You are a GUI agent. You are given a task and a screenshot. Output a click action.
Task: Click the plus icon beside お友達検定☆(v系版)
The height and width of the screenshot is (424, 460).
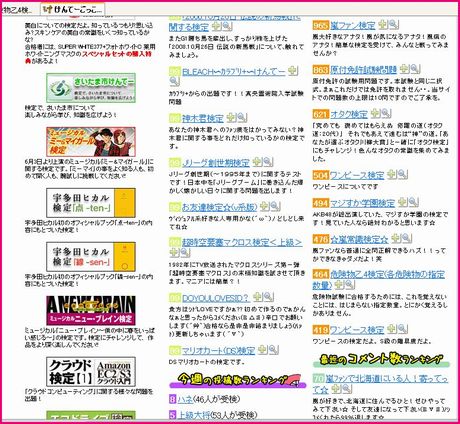[264, 206]
